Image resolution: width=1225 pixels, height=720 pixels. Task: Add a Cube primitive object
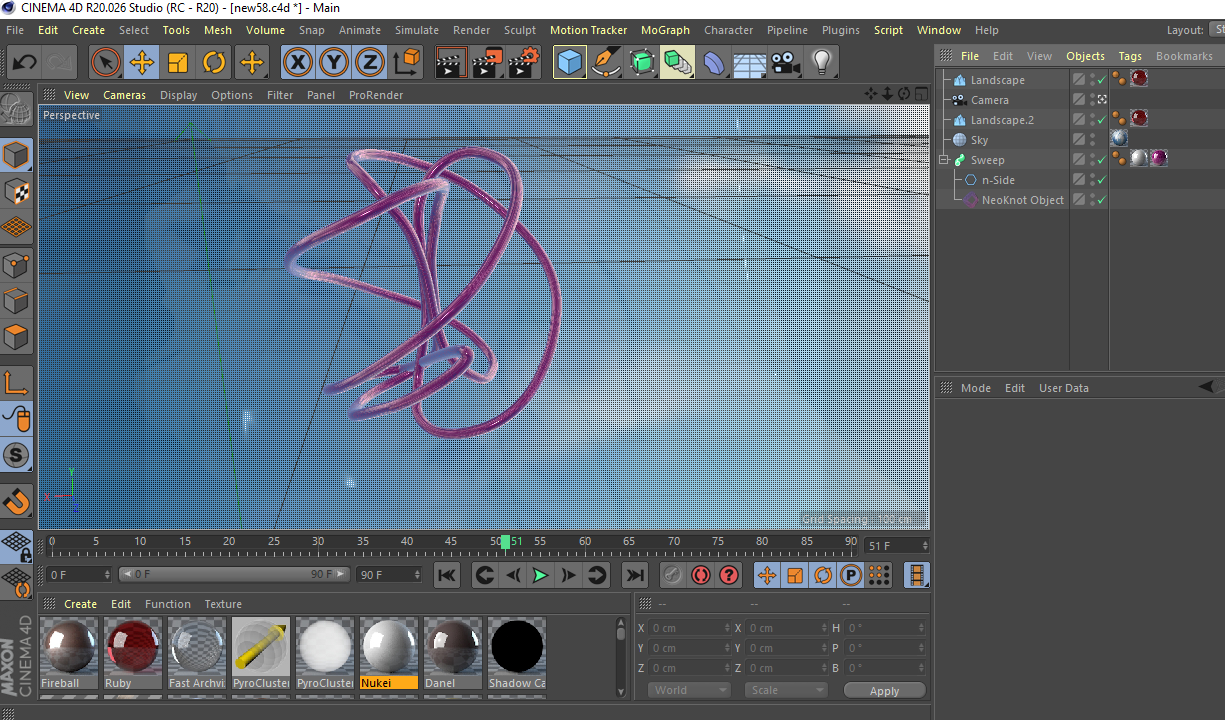[570, 63]
